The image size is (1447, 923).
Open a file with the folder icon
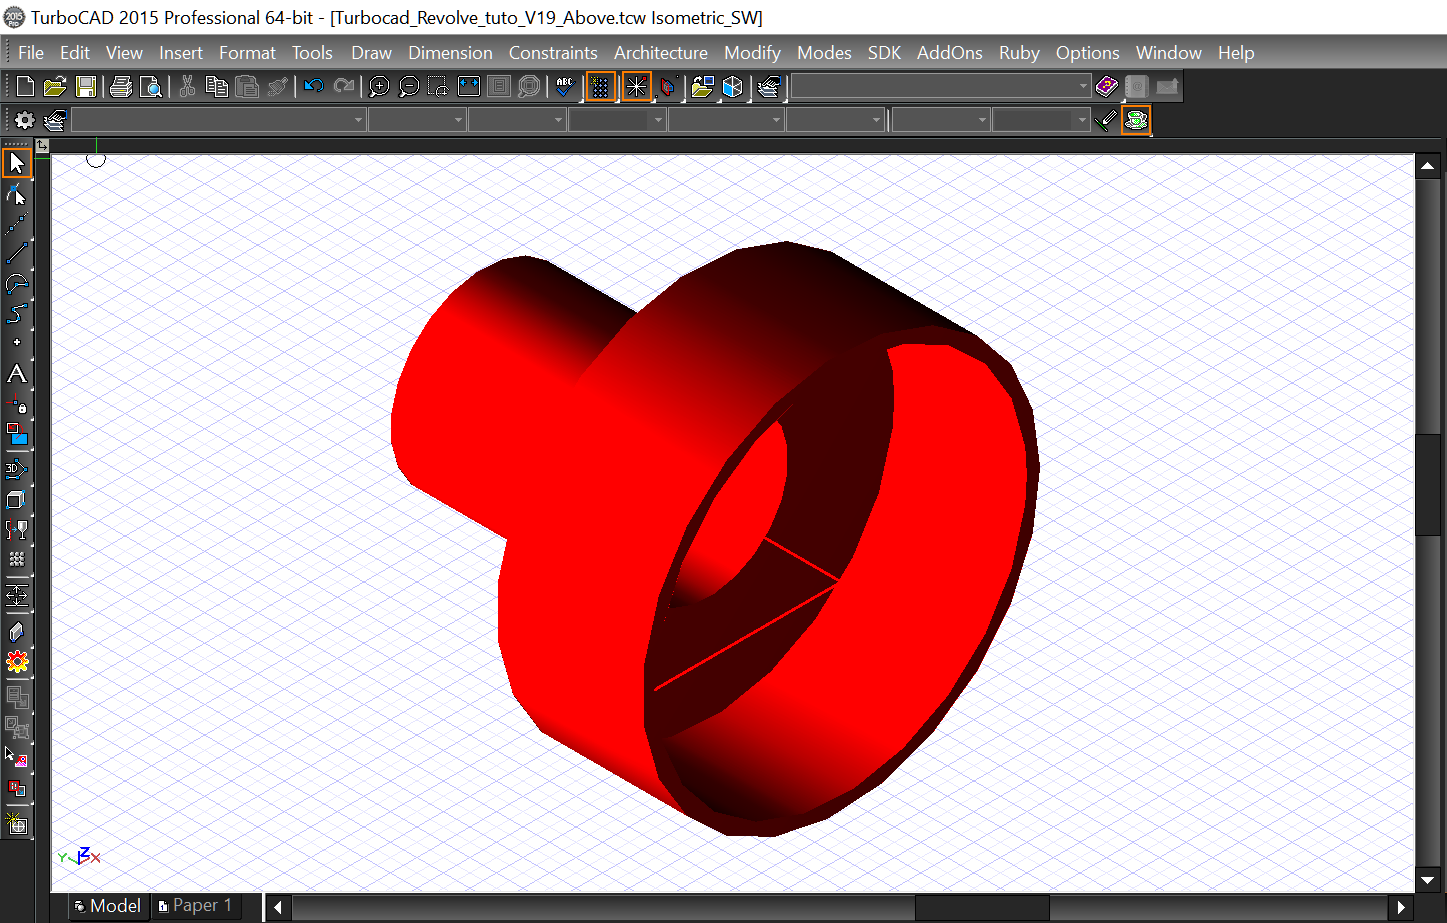[x=55, y=87]
